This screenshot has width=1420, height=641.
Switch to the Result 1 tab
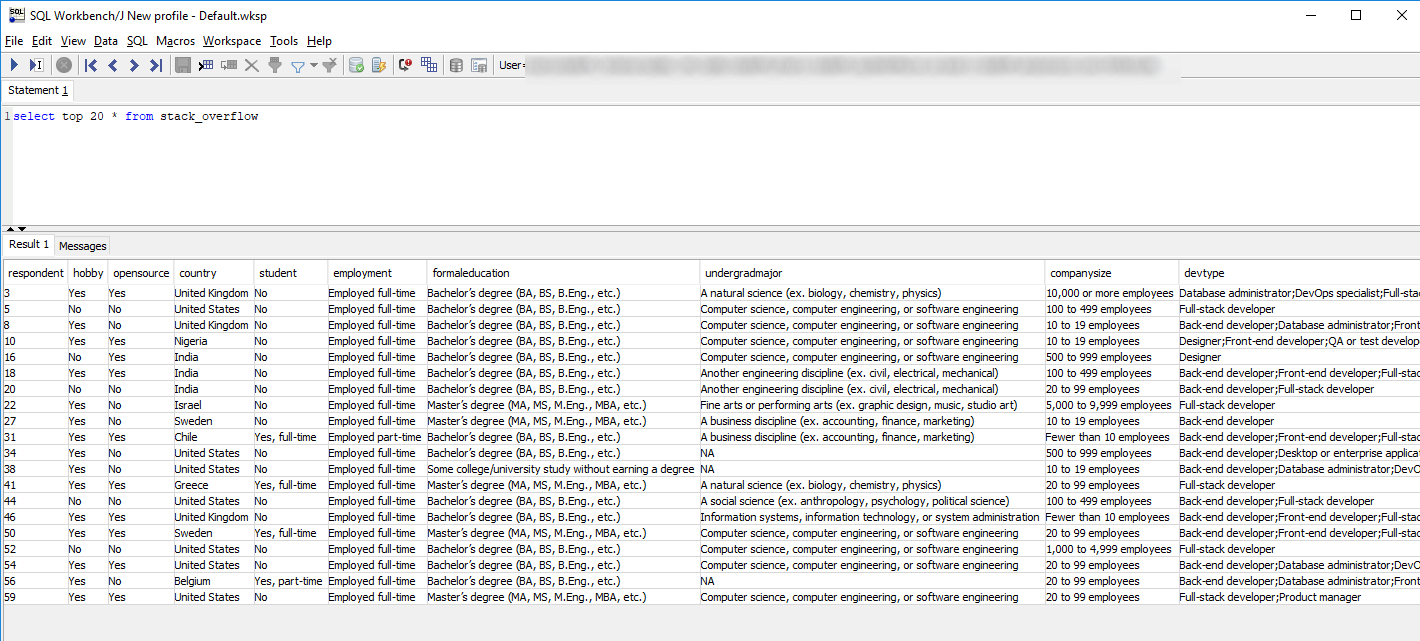(x=29, y=244)
